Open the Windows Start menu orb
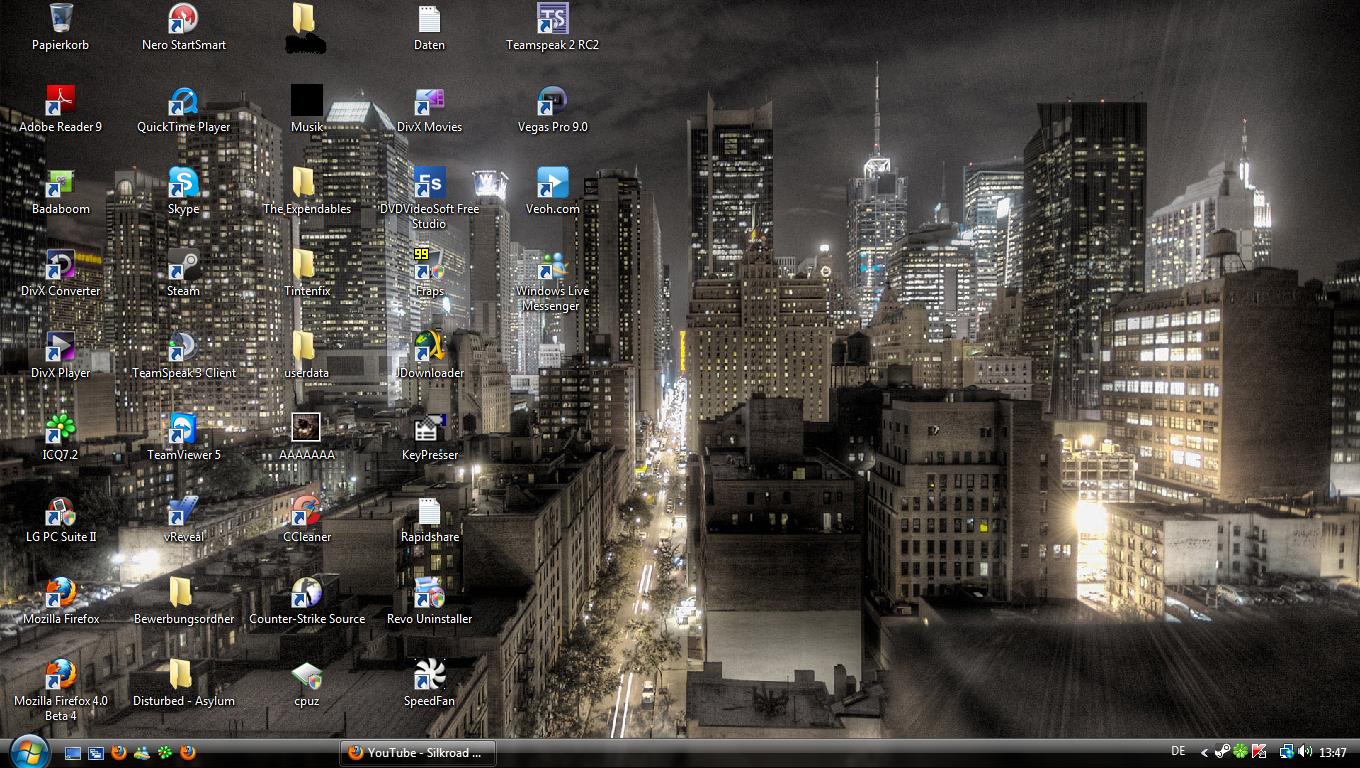This screenshot has height=768, width=1360. pos(28,751)
